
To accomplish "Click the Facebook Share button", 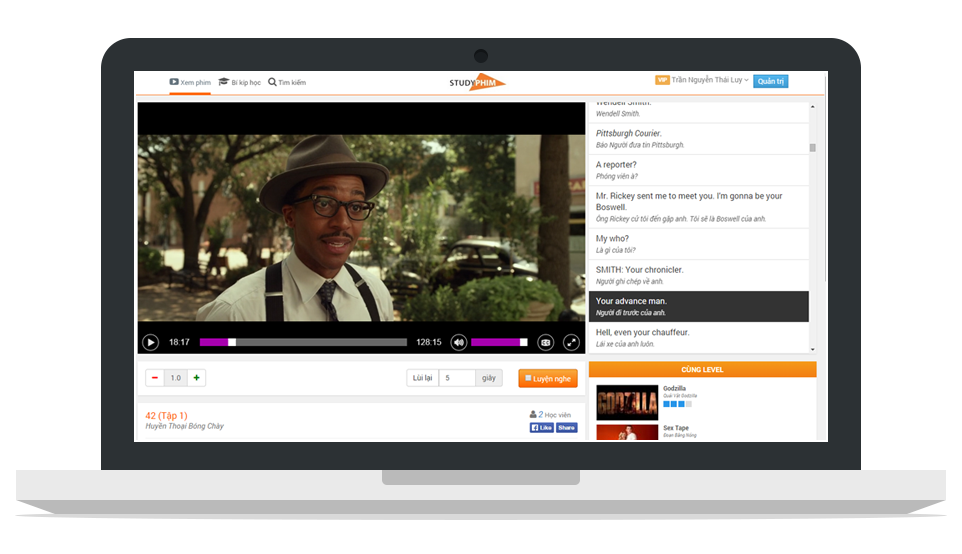I will point(567,428).
